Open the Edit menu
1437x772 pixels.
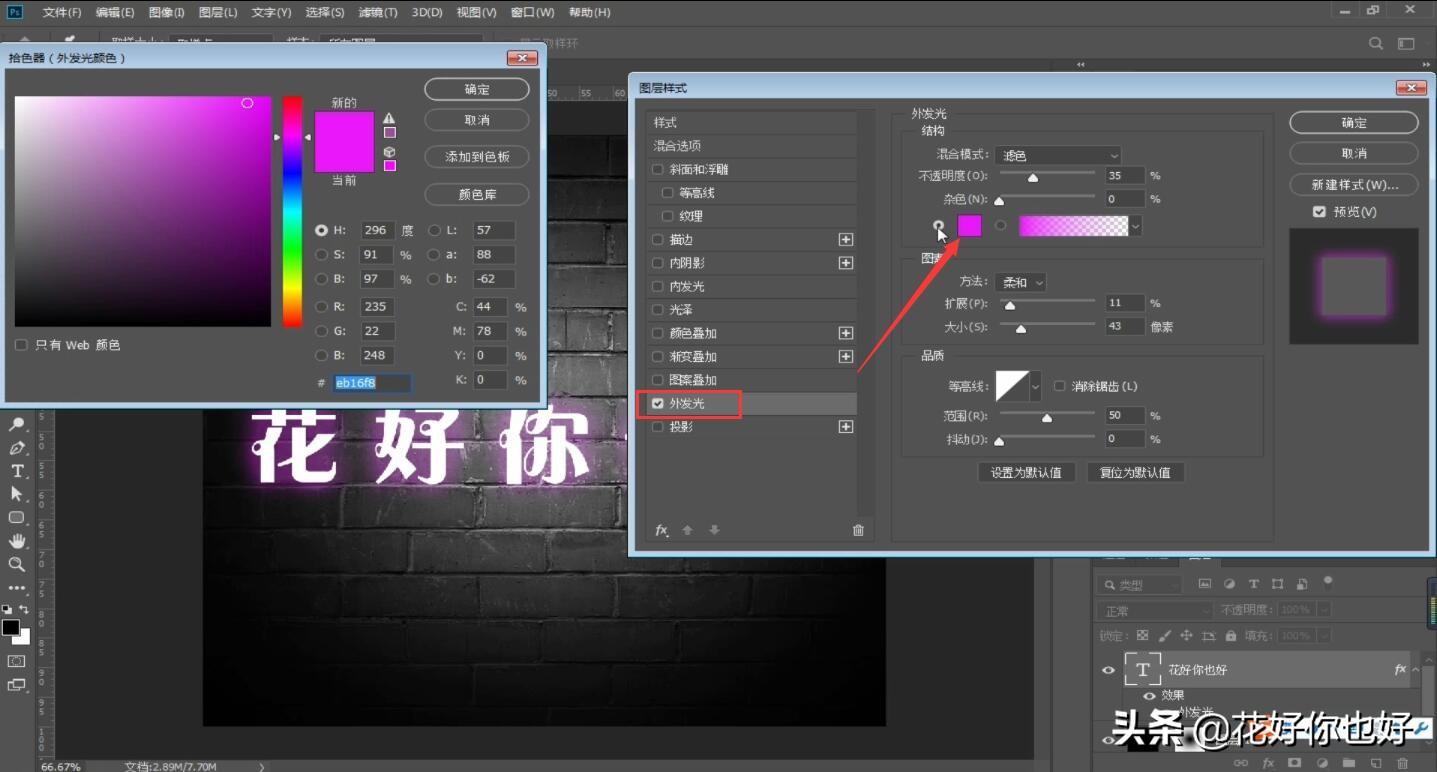[x=115, y=13]
